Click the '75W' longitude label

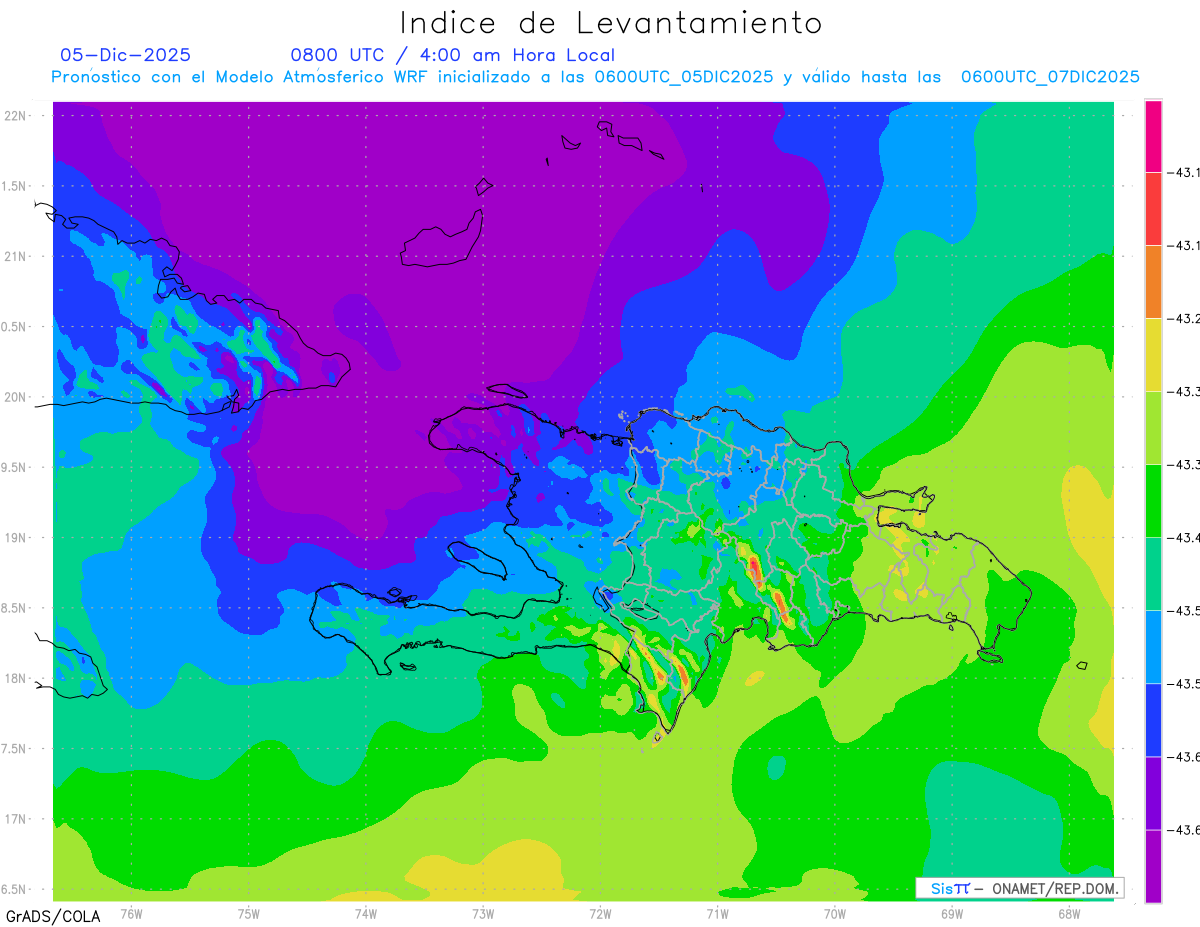pyautogui.click(x=249, y=913)
